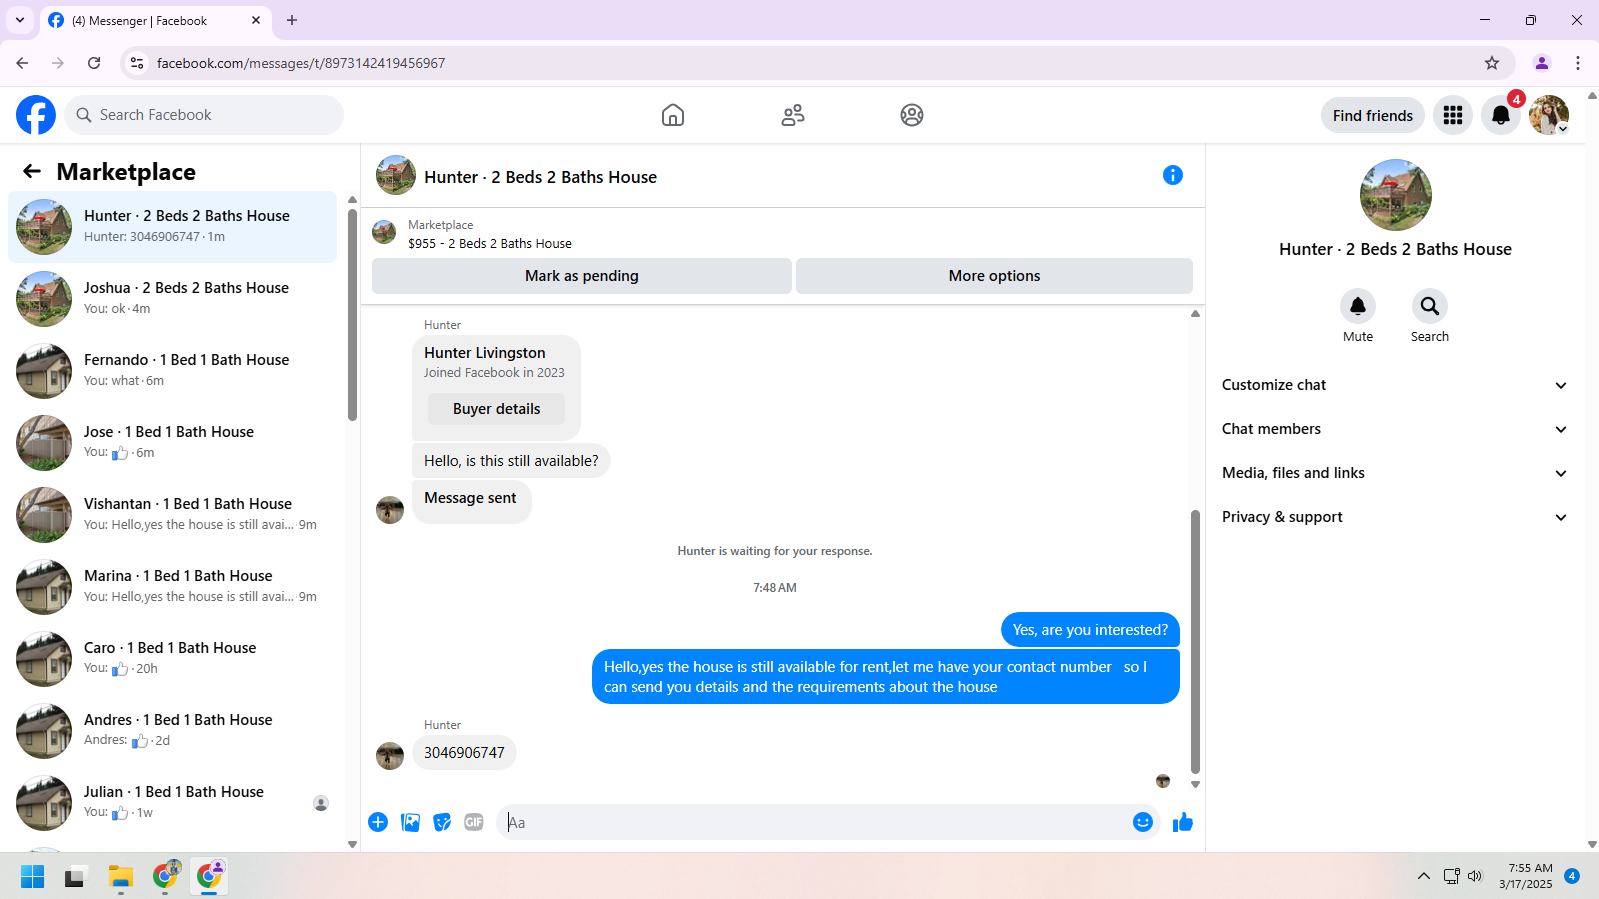Open the Chrome profile icon
Image resolution: width=1599 pixels, height=899 pixels.
click(1542, 63)
